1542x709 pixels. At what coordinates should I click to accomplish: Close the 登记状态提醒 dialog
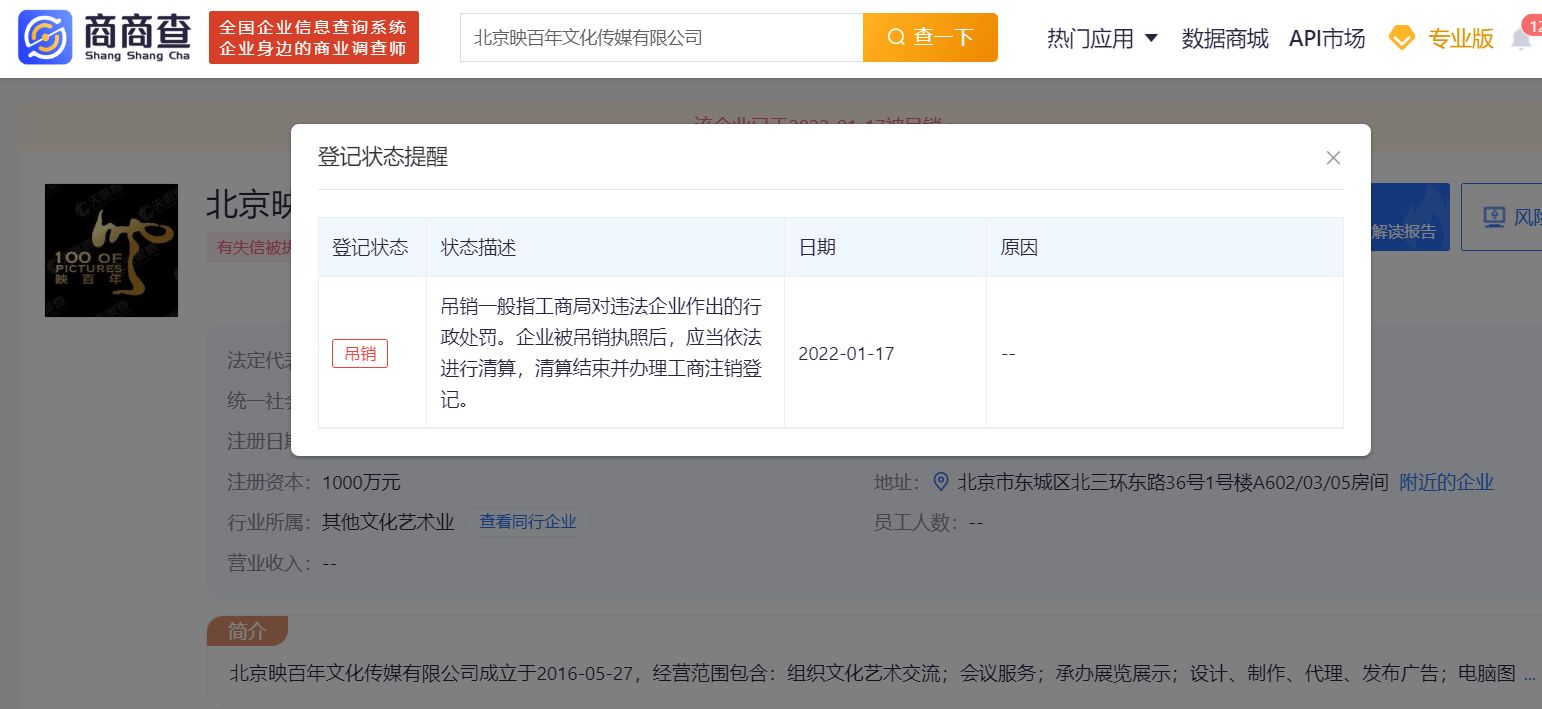(1333, 158)
